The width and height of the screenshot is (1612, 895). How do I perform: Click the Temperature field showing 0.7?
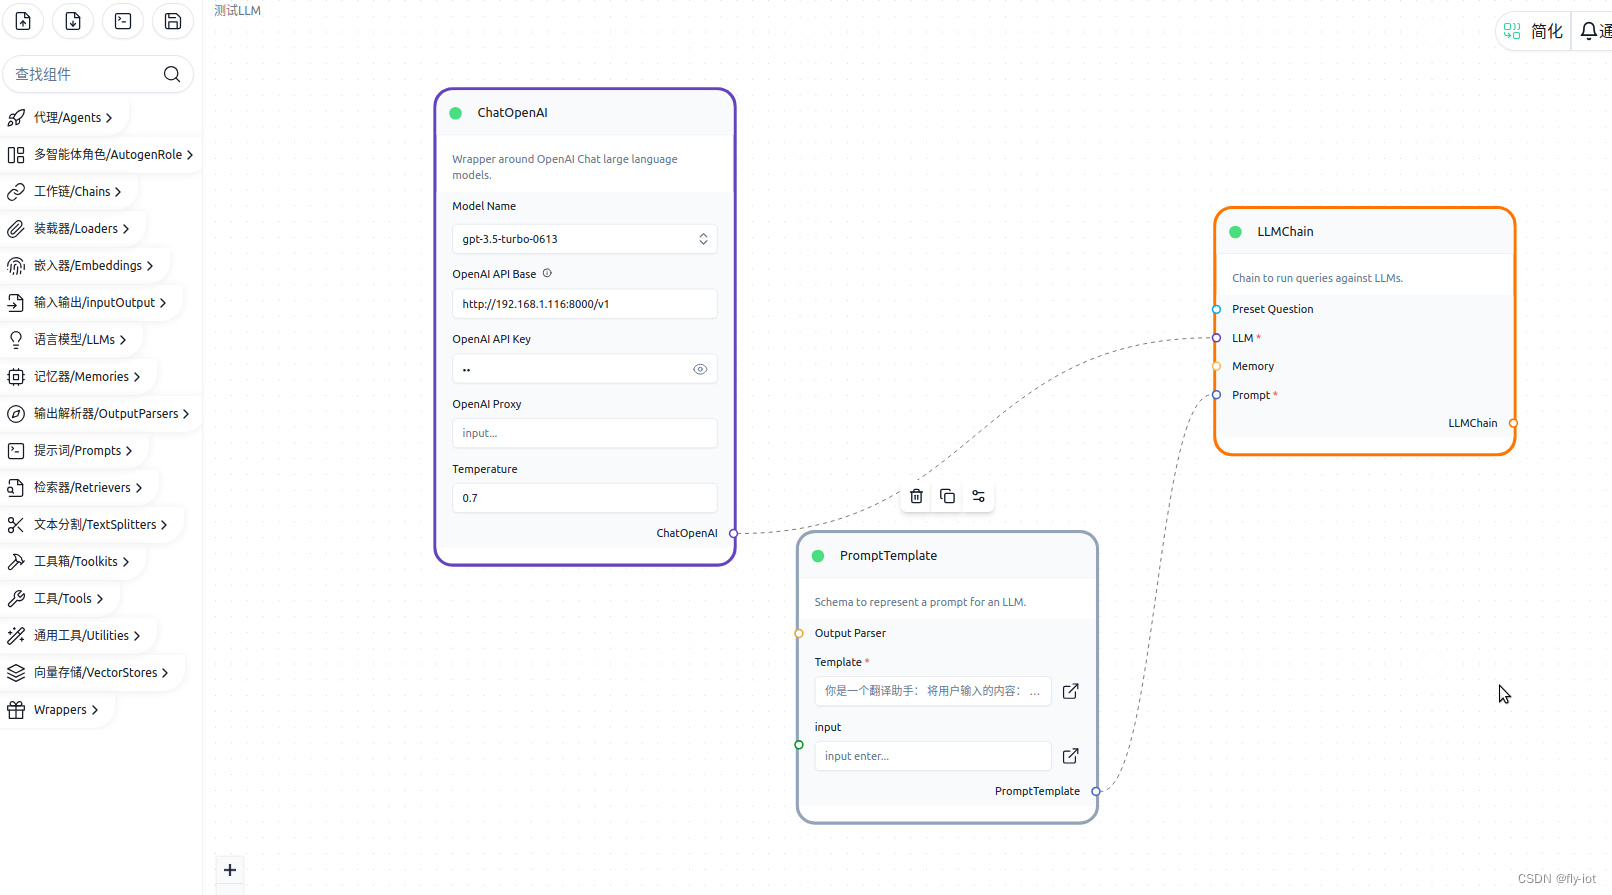585,498
